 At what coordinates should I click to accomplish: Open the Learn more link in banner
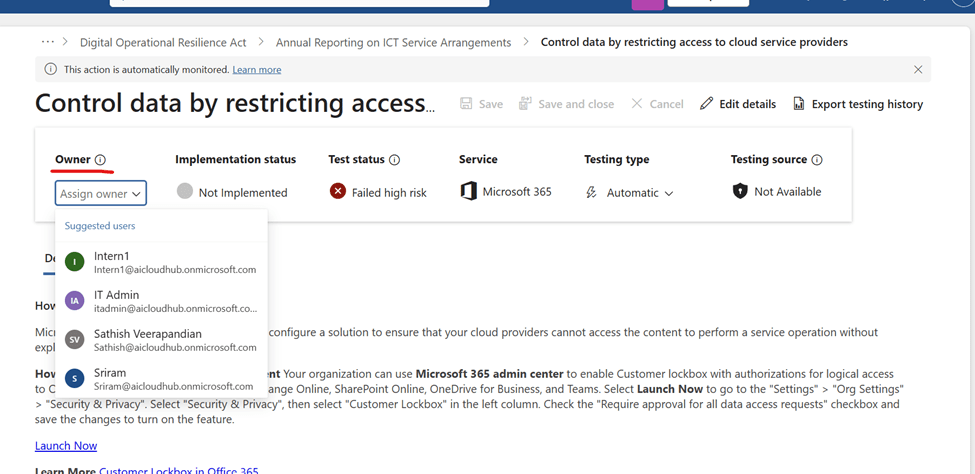tap(256, 70)
